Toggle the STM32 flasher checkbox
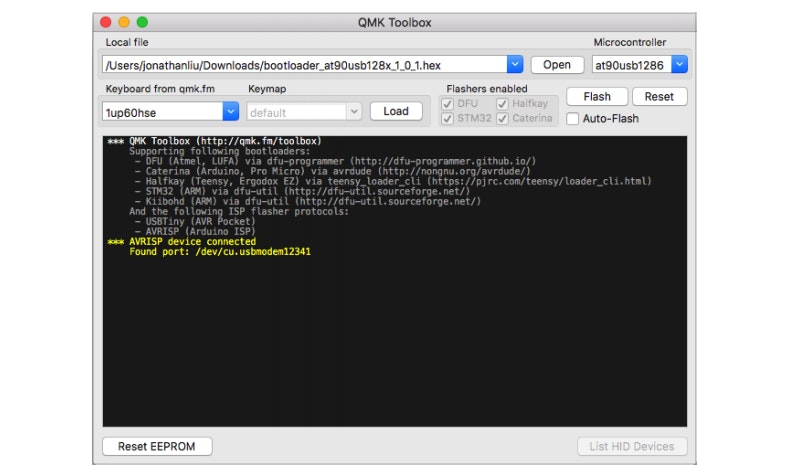Screen dimensions: 788x470 point(447,119)
